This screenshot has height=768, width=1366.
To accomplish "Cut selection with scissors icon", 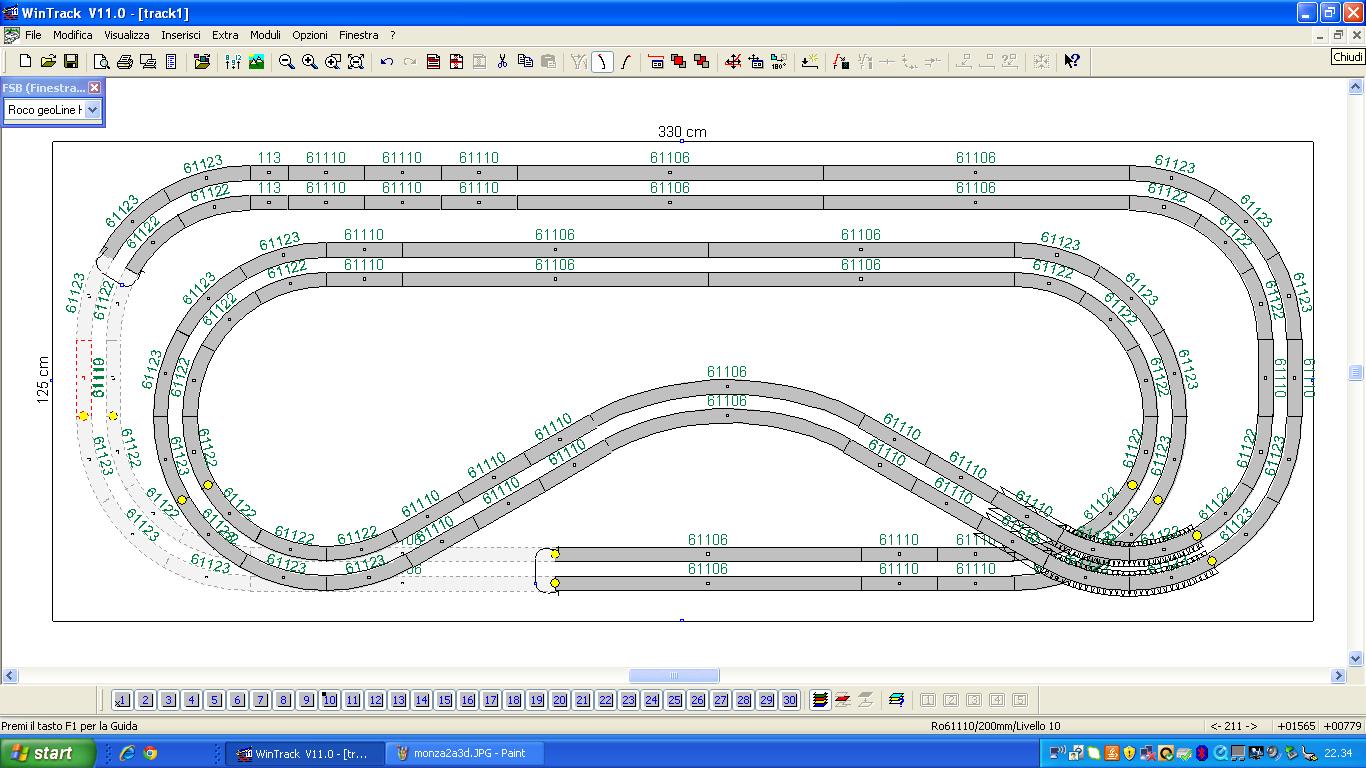I will click(502, 62).
